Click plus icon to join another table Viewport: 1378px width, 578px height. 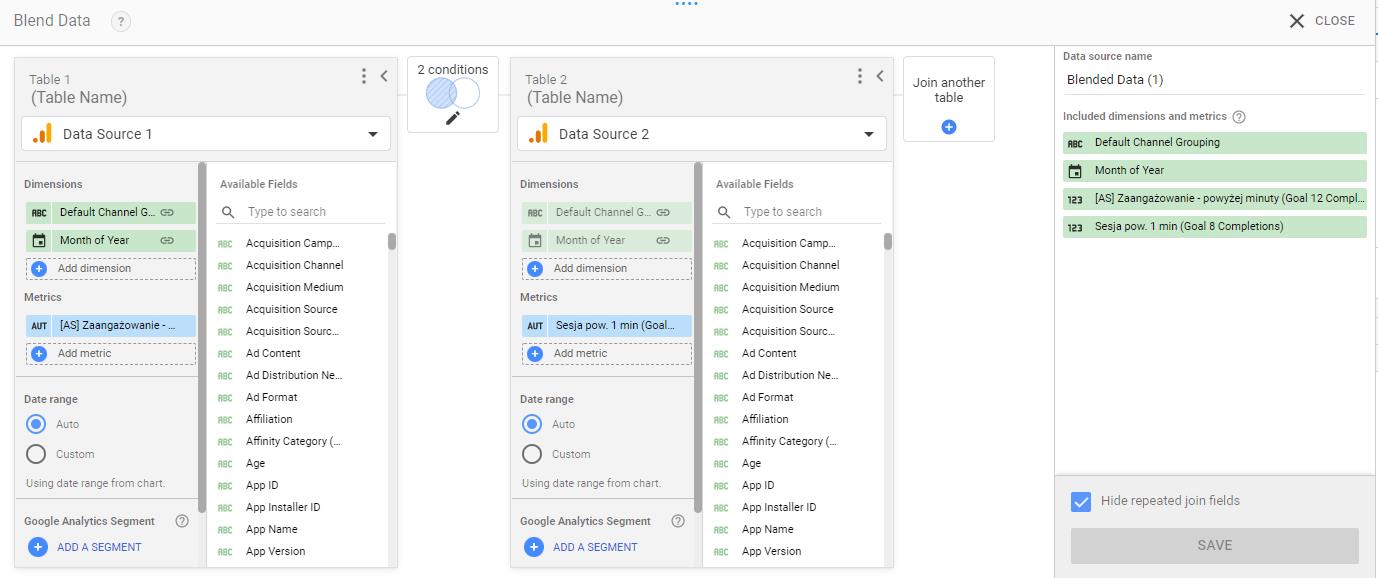pos(949,127)
